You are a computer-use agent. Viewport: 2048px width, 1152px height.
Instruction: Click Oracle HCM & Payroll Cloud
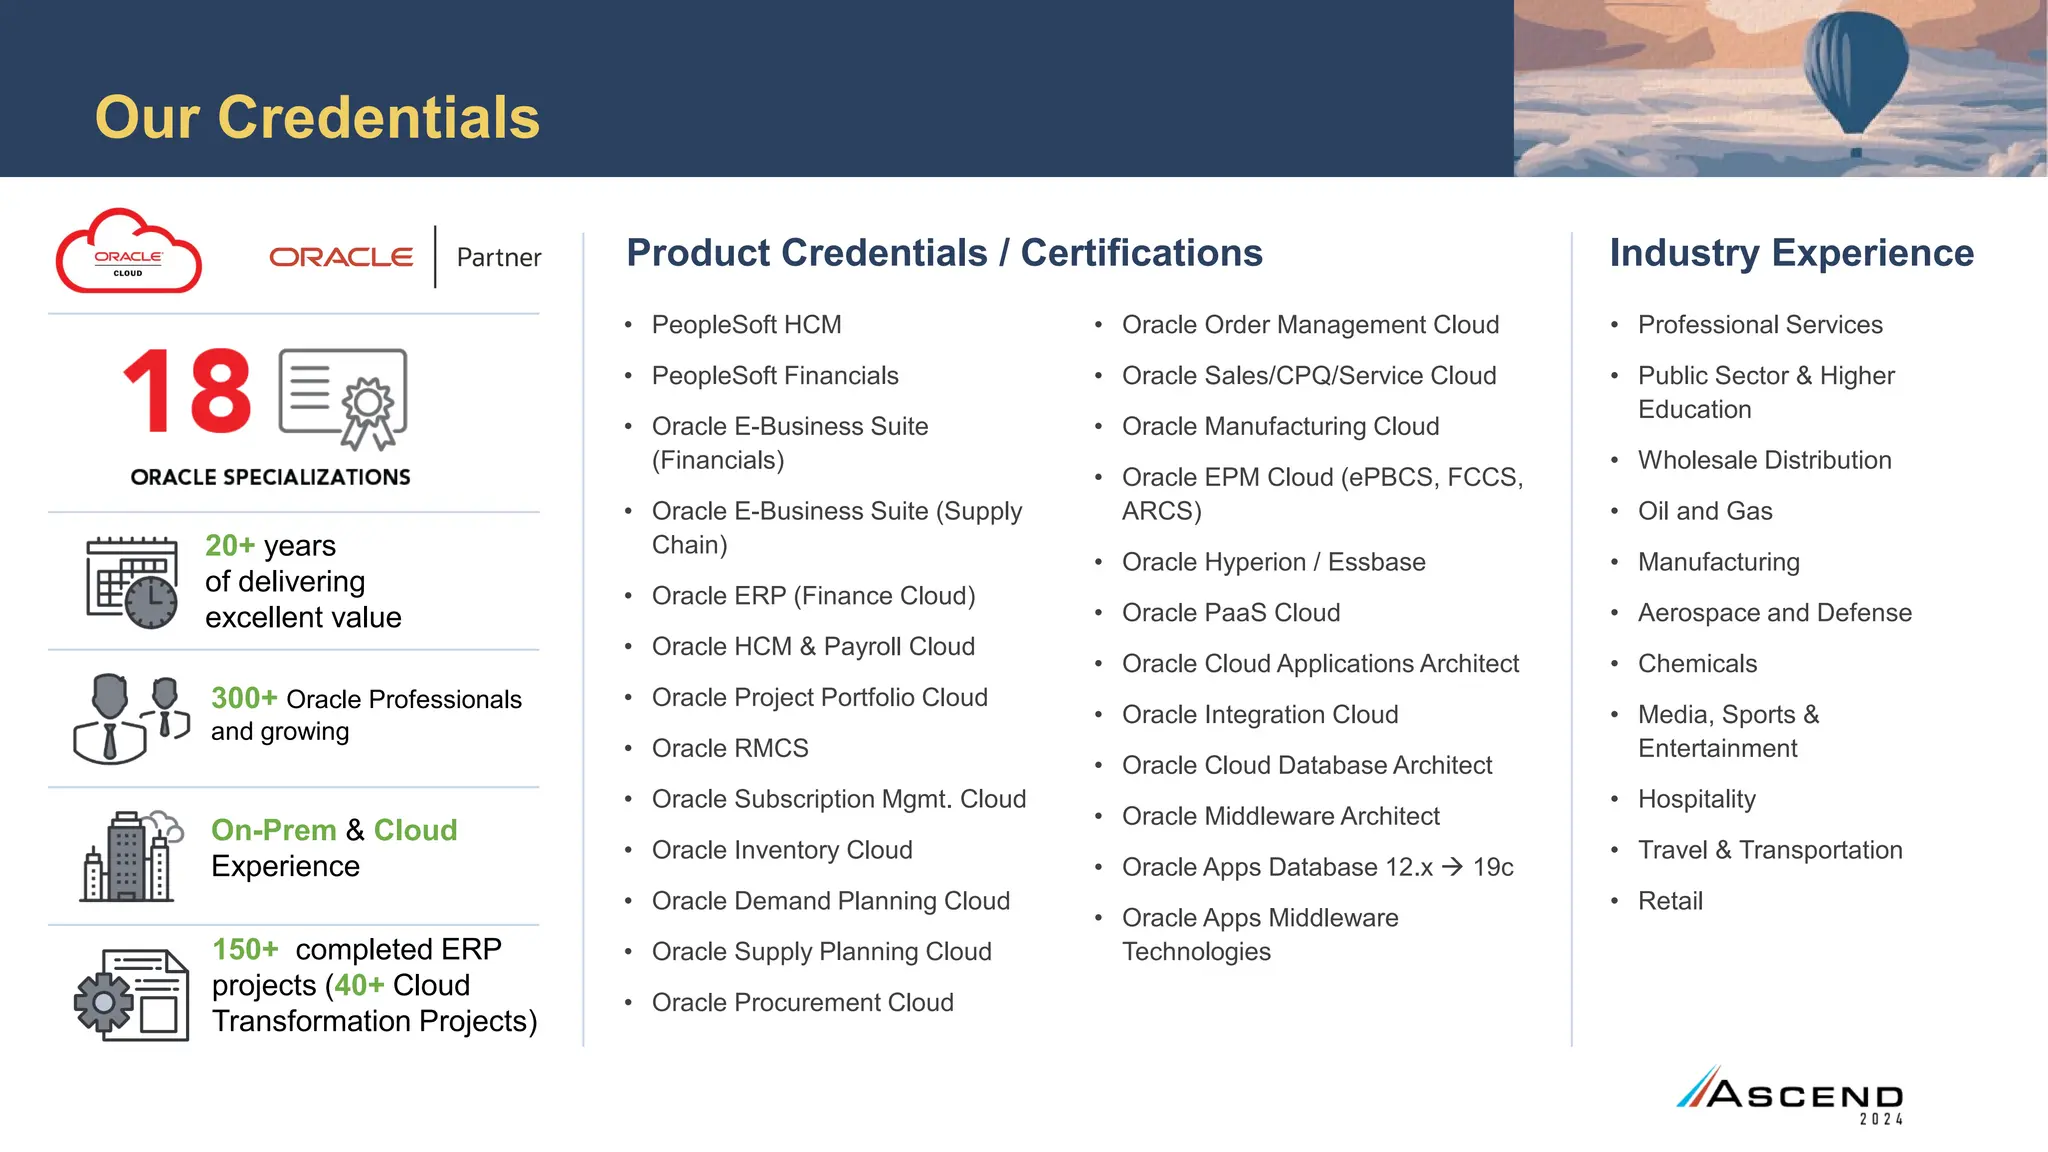tap(813, 647)
